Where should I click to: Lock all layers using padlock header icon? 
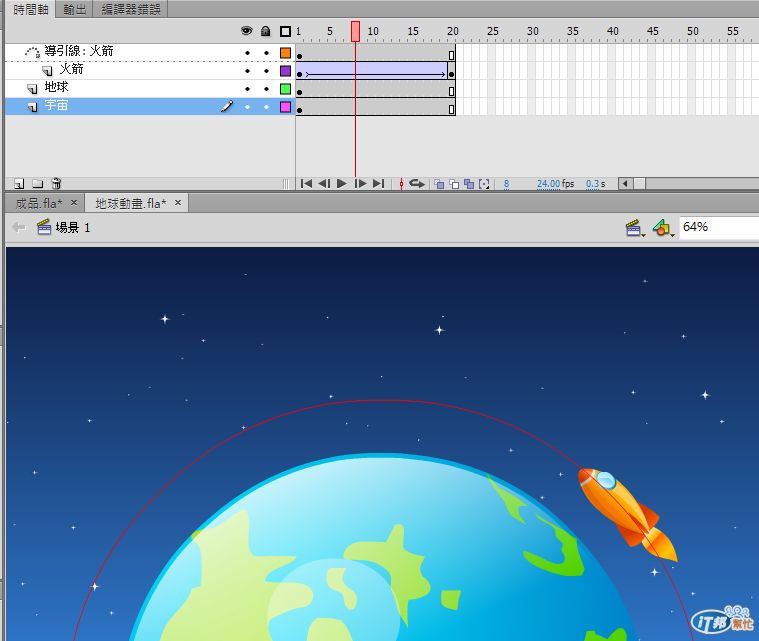pos(265,31)
